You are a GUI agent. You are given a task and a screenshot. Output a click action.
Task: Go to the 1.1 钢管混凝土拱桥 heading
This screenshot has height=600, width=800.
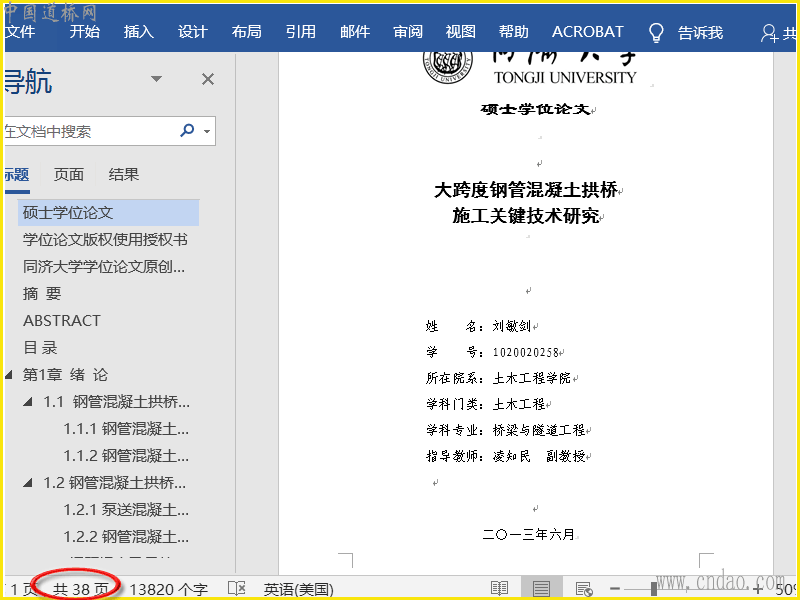click(x=116, y=402)
